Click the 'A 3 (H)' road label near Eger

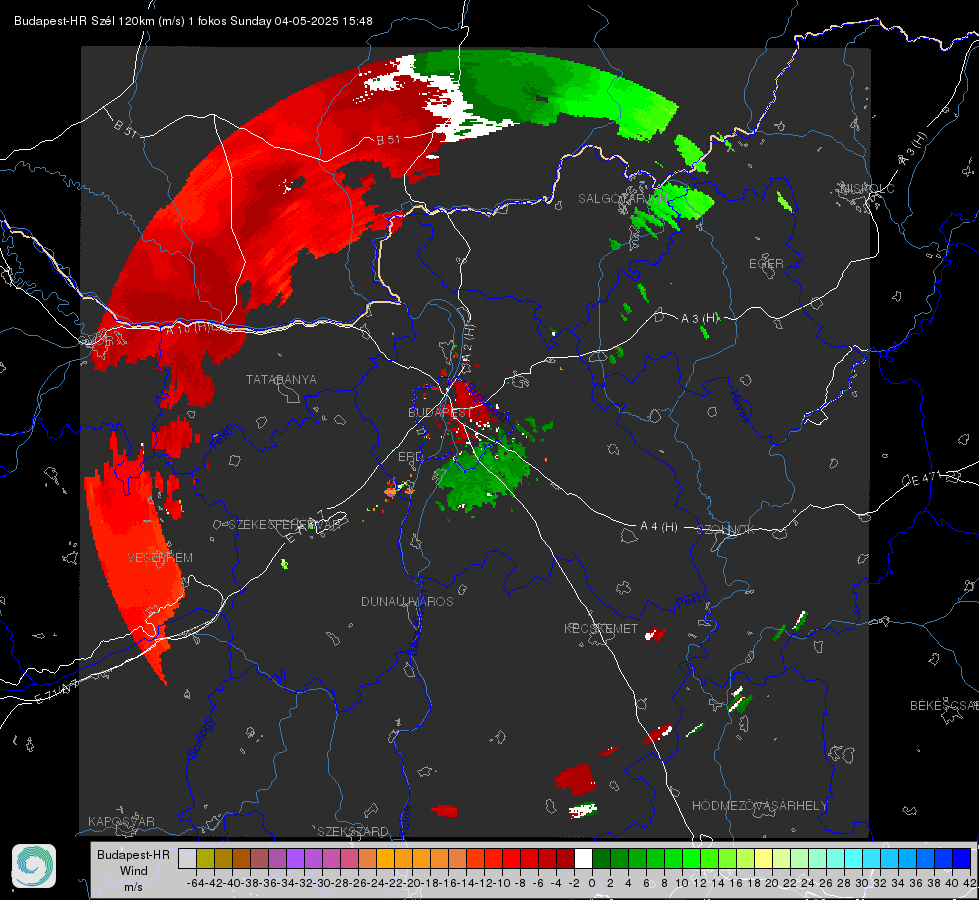click(x=699, y=318)
